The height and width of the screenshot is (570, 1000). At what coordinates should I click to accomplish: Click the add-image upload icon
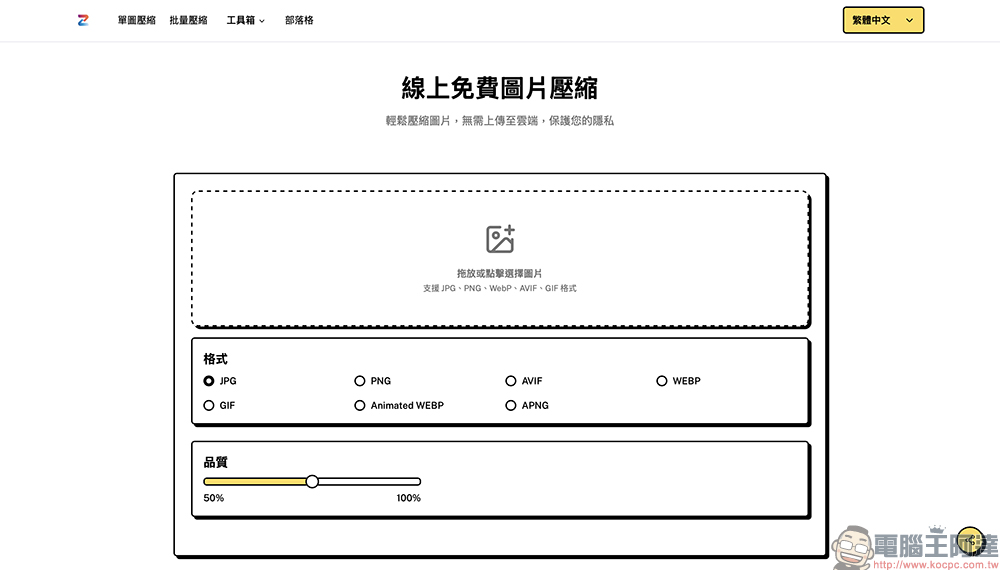tap(500, 239)
